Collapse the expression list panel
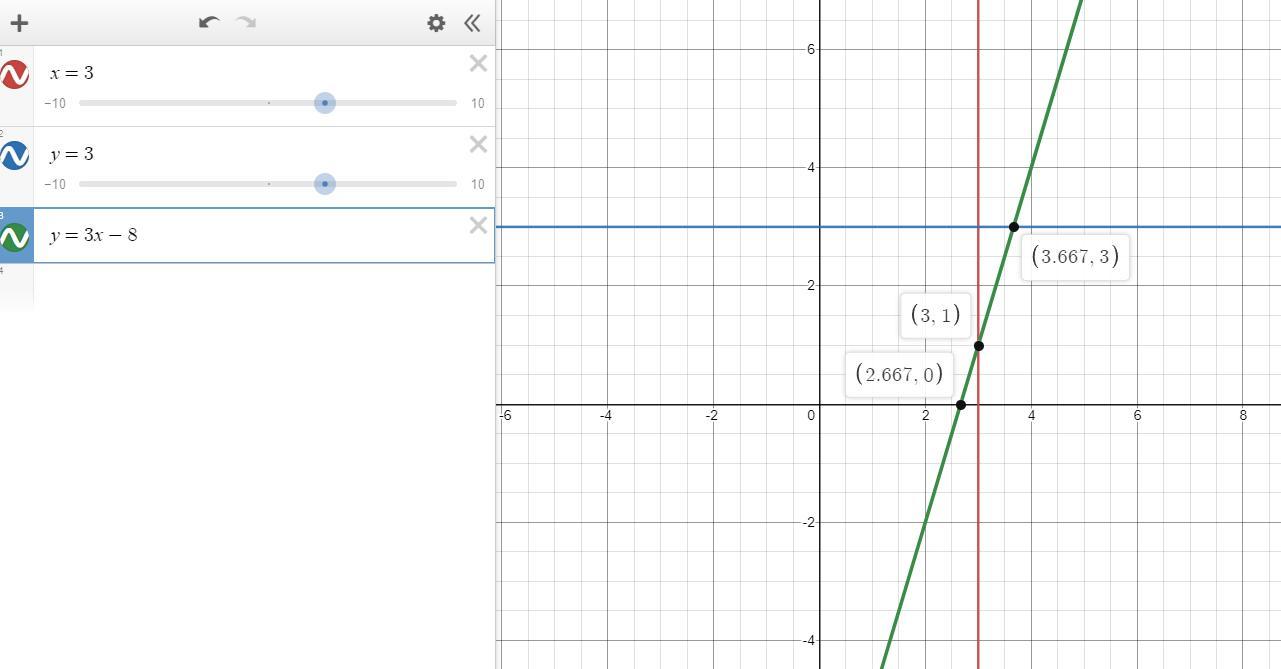Image resolution: width=1281 pixels, height=669 pixels. [473, 22]
